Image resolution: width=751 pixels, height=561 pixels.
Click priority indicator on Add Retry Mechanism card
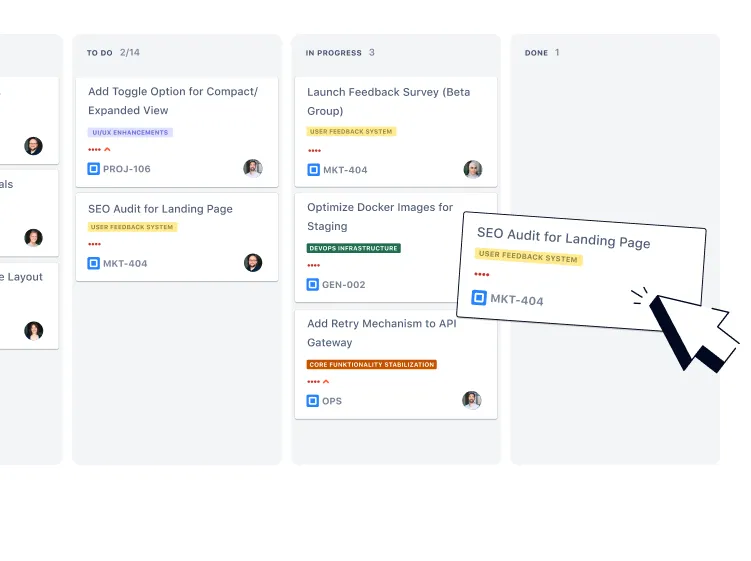[x=318, y=382]
